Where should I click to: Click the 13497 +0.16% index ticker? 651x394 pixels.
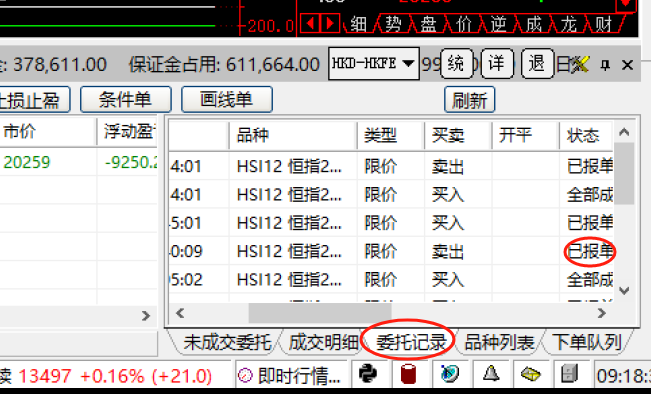[x=115, y=377]
